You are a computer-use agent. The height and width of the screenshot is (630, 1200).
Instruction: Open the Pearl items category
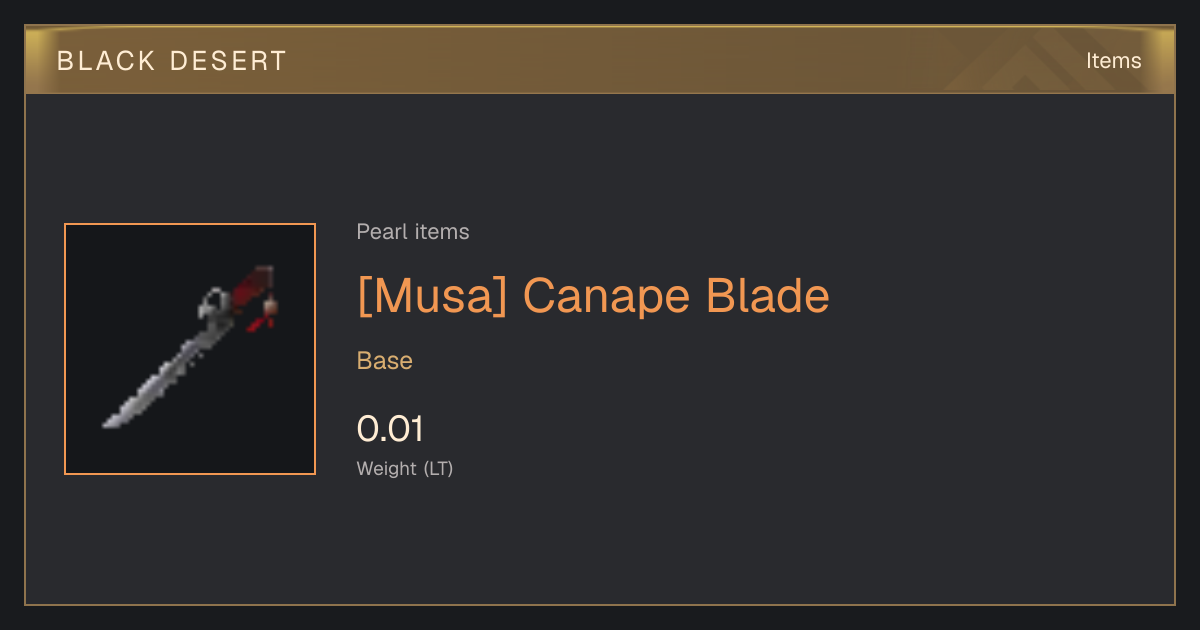pyautogui.click(x=413, y=232)
